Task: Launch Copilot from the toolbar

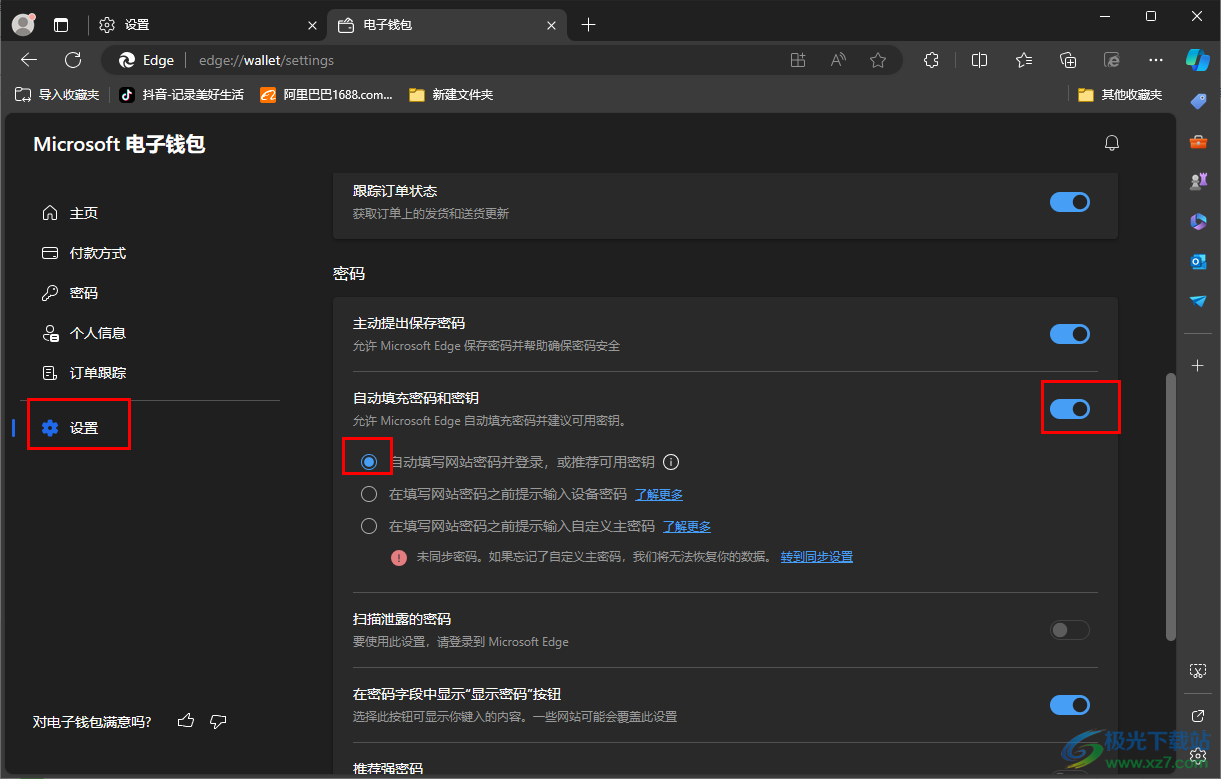Action: click(x=1198, y=59)
